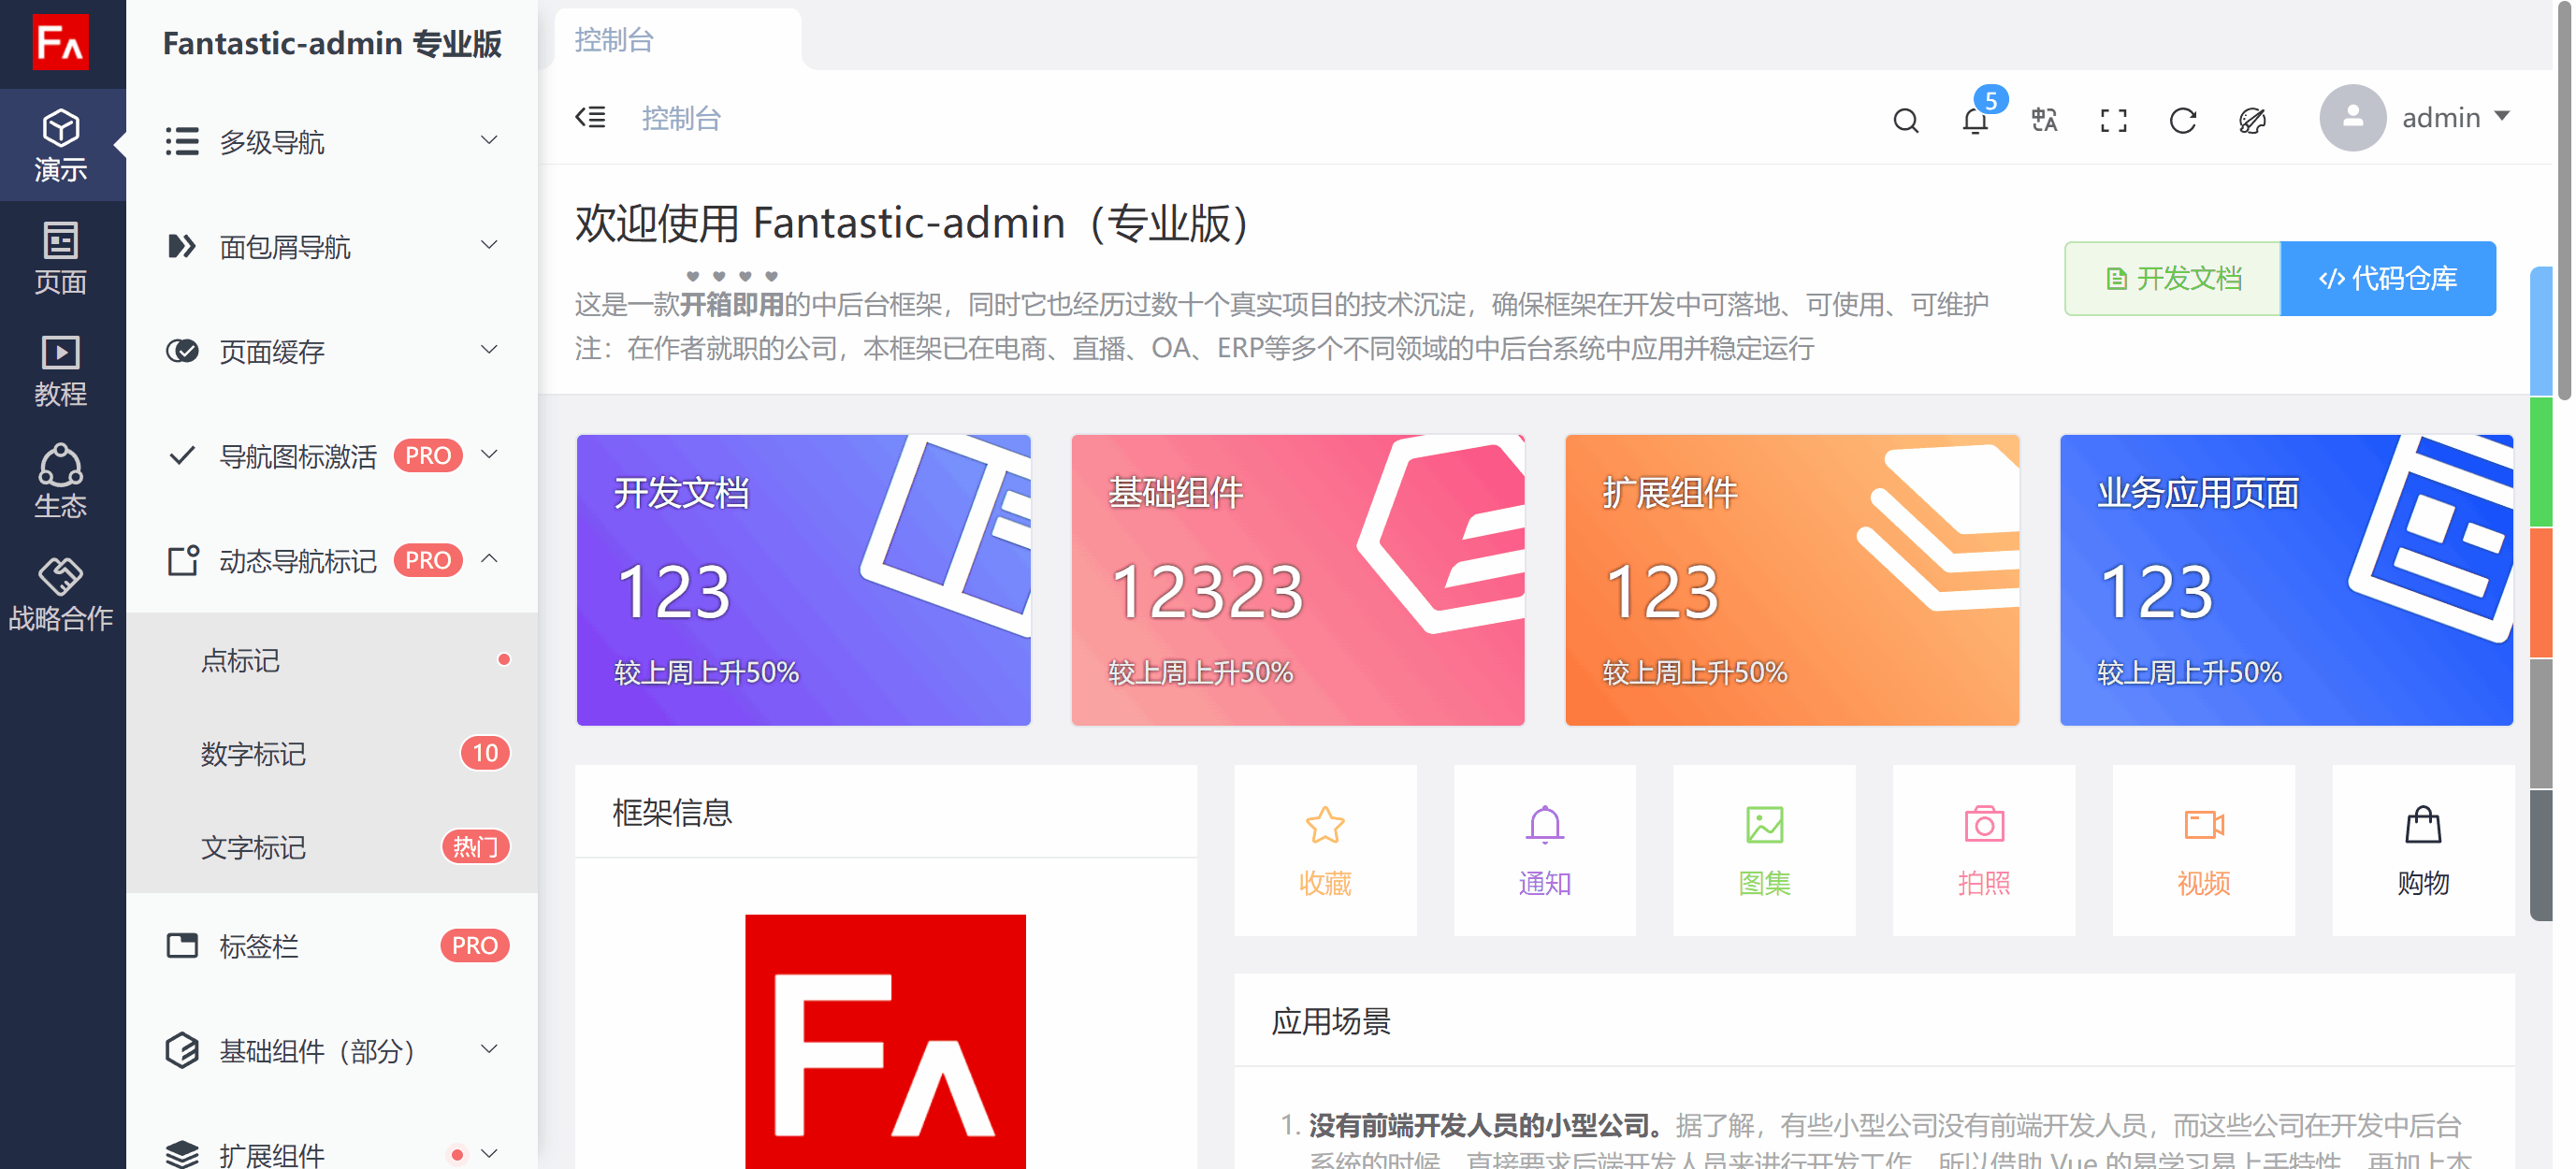Screen dimensions: 2576x1169
Task: Select the 教程 sidebar section
Action: point(61,370)
